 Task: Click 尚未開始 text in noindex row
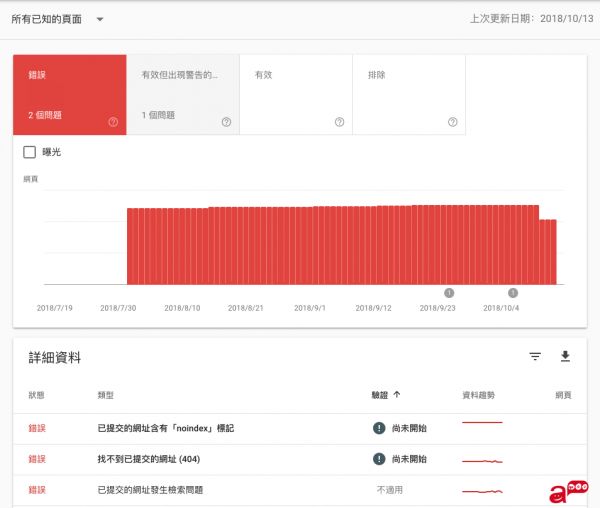(x=409, y=428)
